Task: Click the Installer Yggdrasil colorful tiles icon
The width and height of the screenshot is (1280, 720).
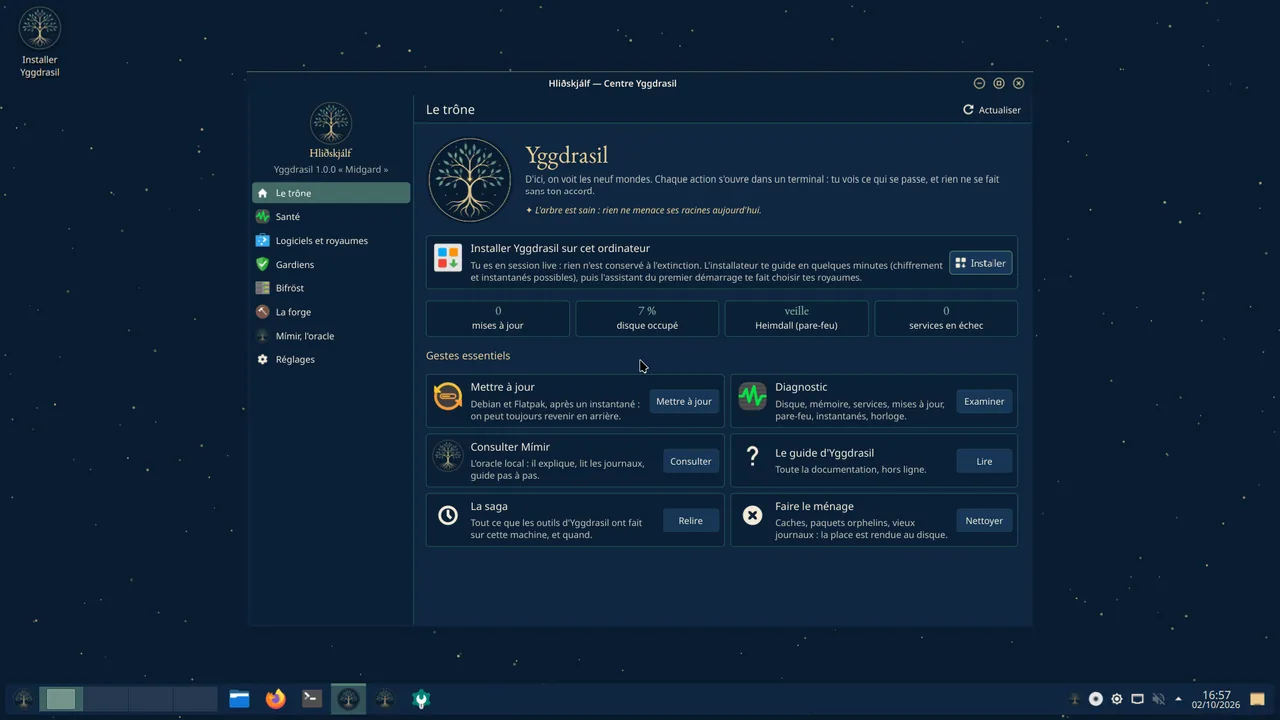Action: (x=448, y=257)
